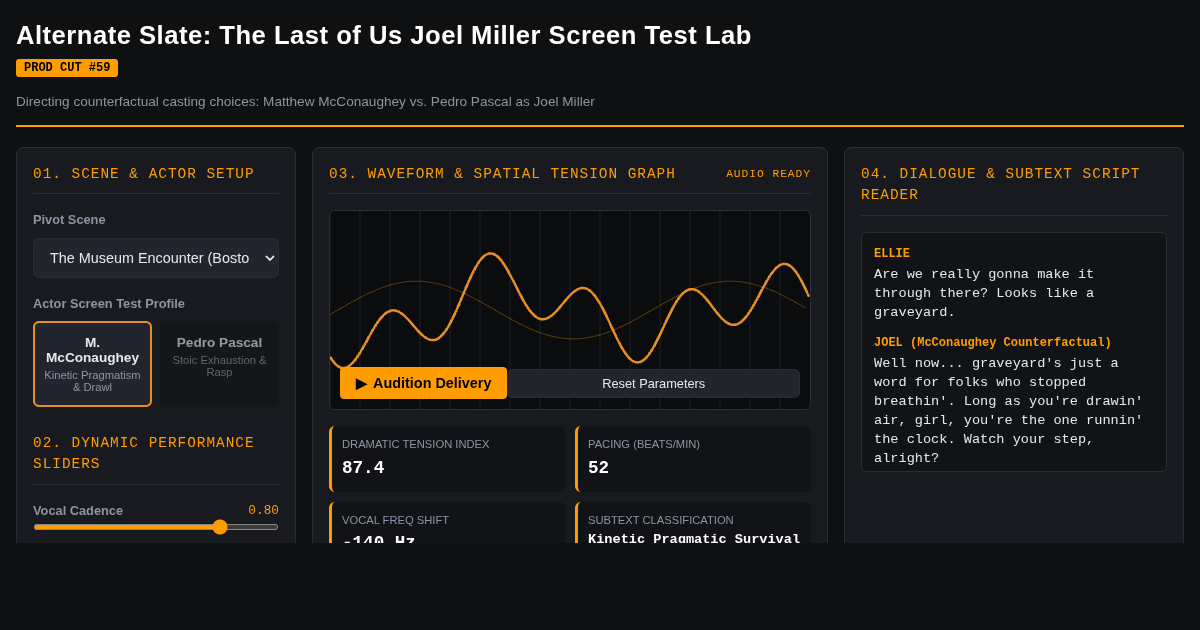The width and height of the screenshot is (1200, 630).
Task: Click the JOEL (McConaughey Counterfactual) speaker label
Action: pyautogui.click(x=993, y=343)
